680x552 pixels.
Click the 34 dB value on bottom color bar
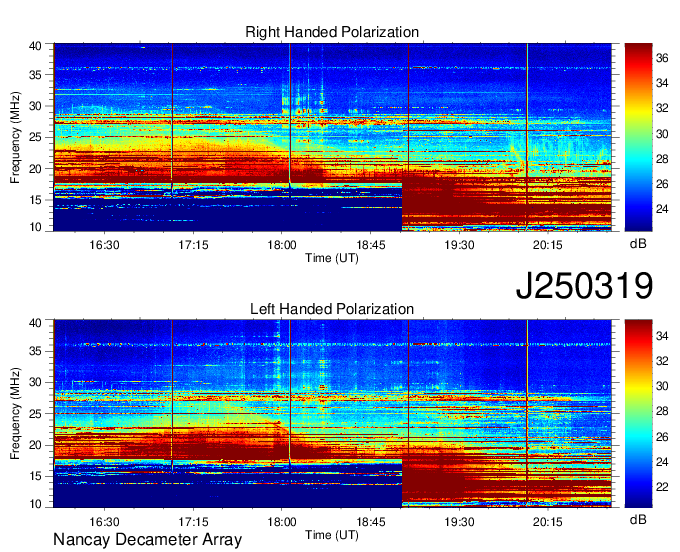(x=662, y=336)
